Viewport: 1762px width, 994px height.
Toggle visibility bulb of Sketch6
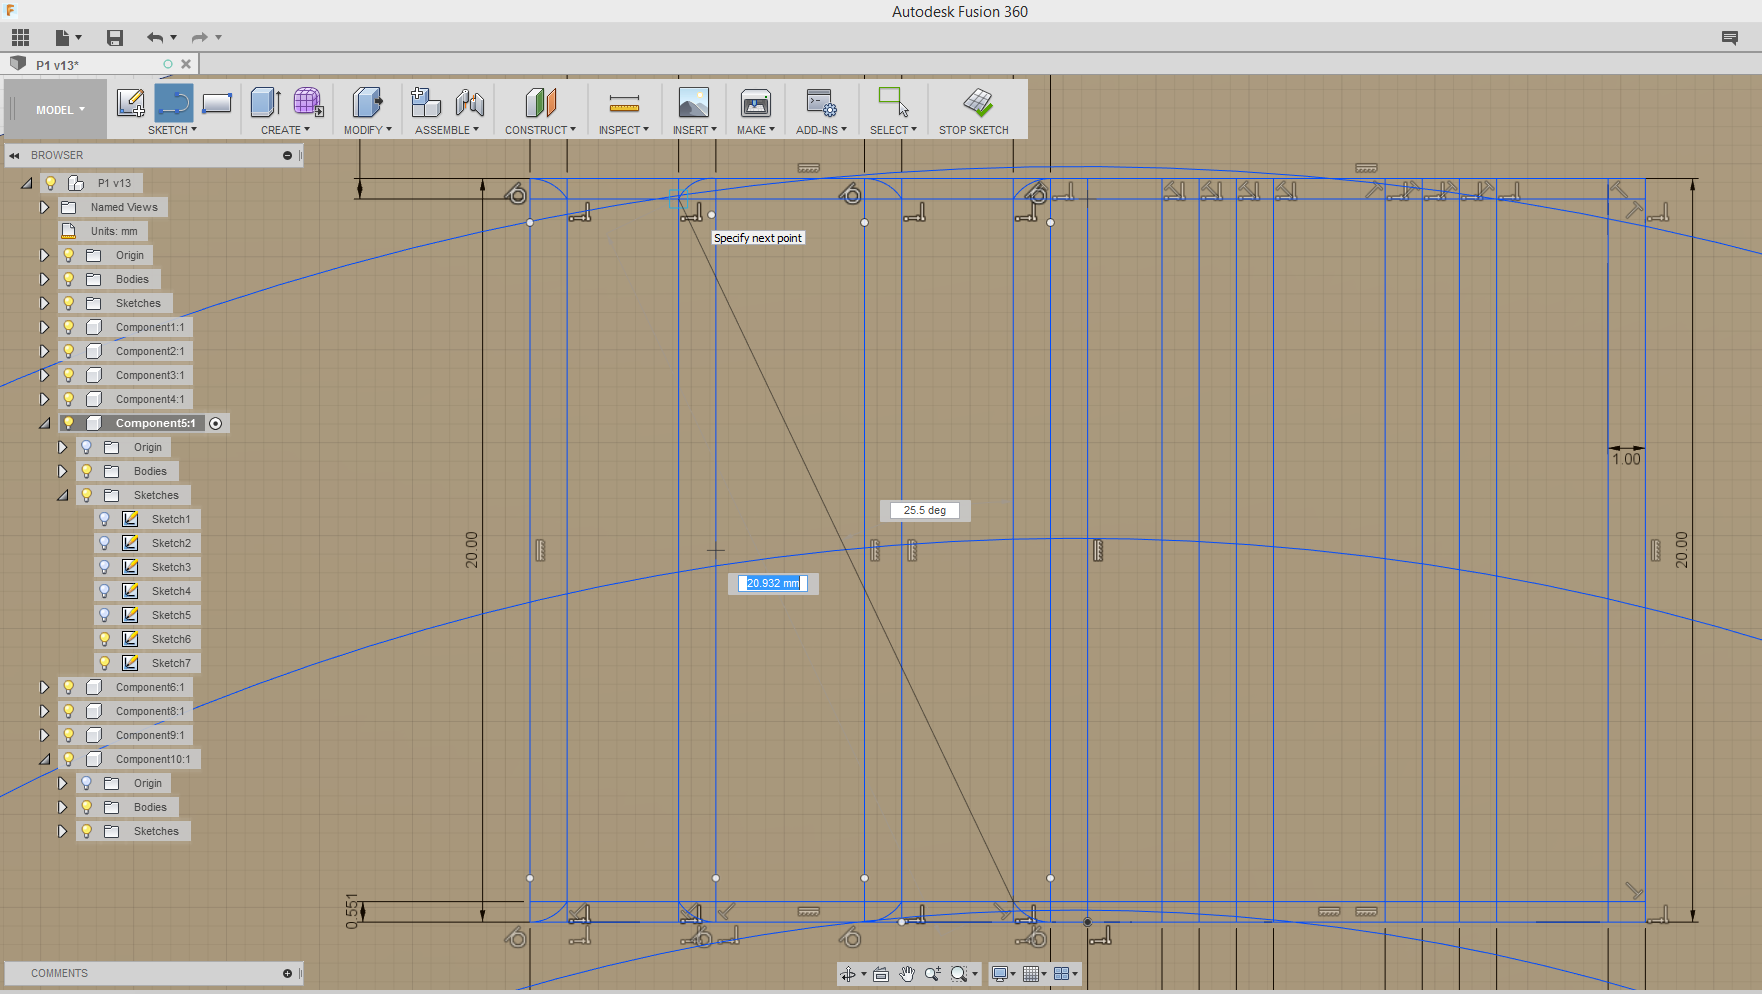point(104,639)
